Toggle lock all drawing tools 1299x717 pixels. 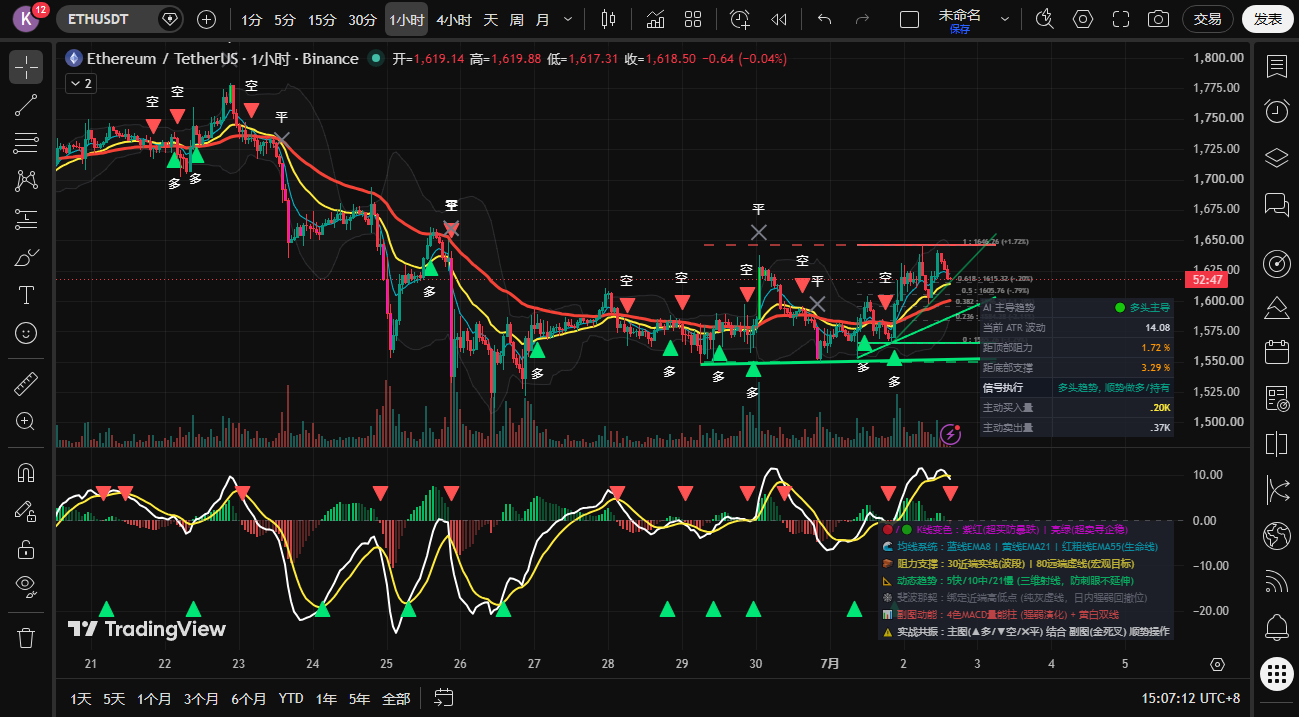point(26,548)
